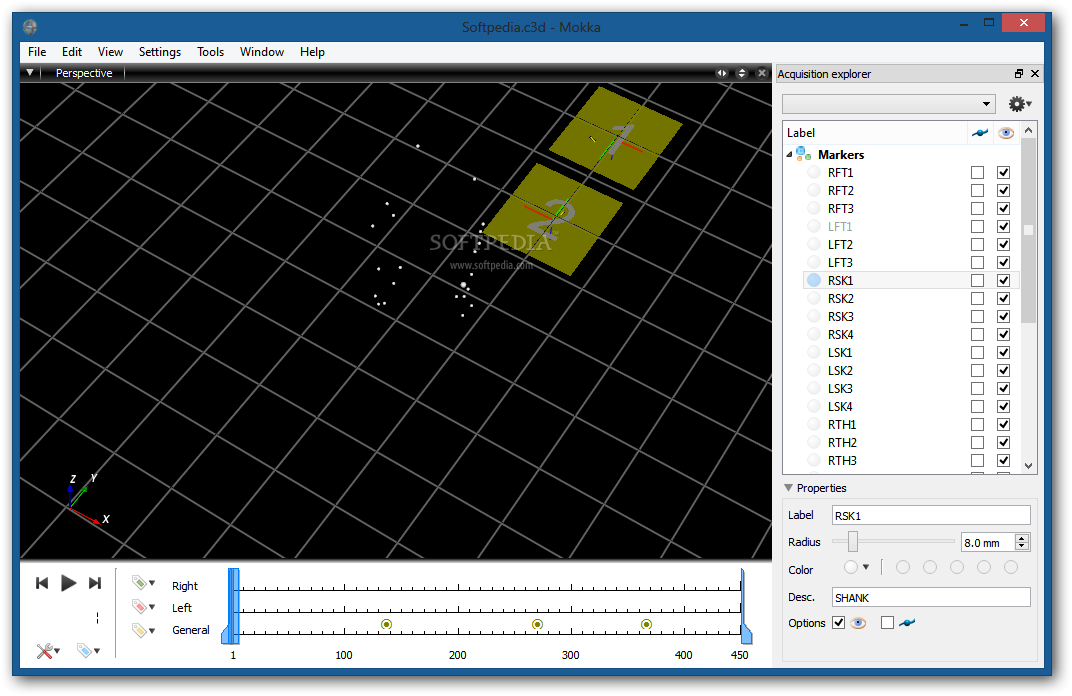The image size is (1072, 696).
Task: Toggle RSK4 marker visibility checkbox
Action: (1004, 334)
